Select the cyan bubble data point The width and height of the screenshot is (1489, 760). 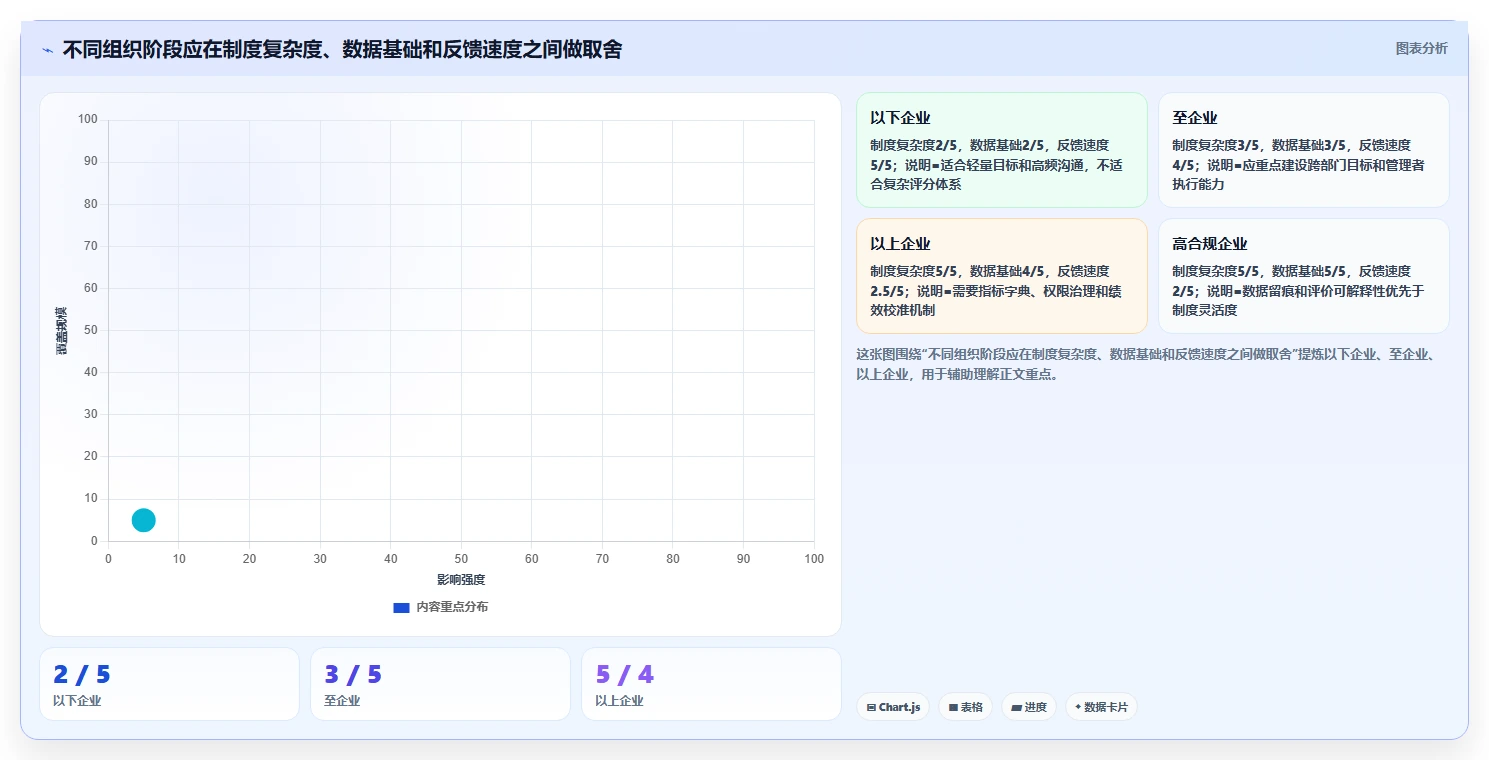[x=144, y=520]
